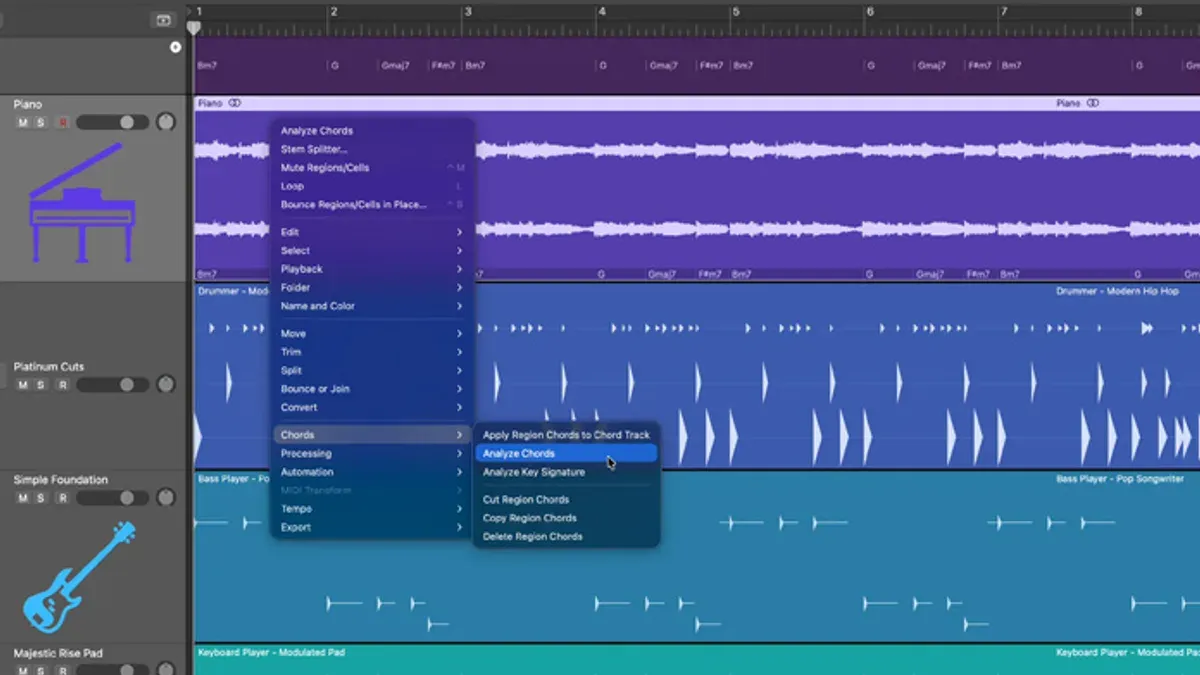Open the Export submenu
The image size is (1200, 675).
pos(372,528)
